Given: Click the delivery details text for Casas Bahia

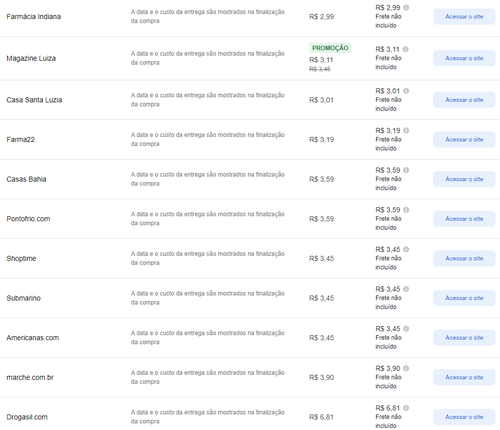Looking at the screenshot, I should (208, 179).
